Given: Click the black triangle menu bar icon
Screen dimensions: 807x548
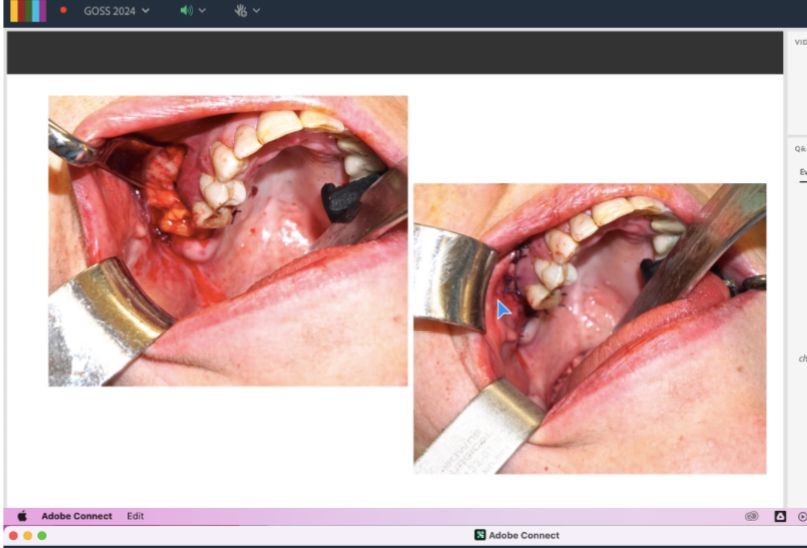Looking at the screenshot, I should pos(780,516).
